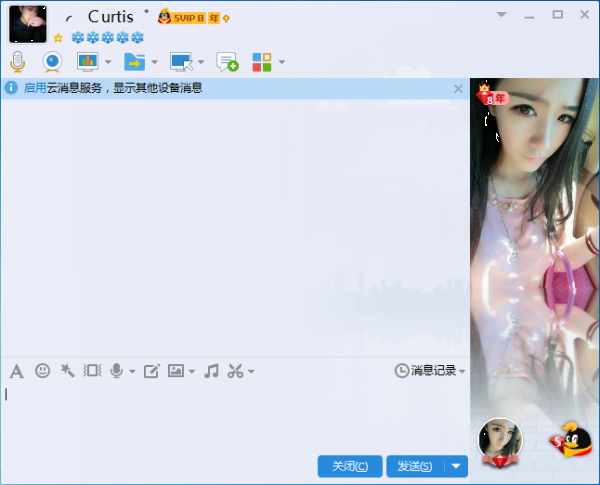Click the QQ penguin icon on show
This screenshot has width=600, height=485.
(571, 440)
